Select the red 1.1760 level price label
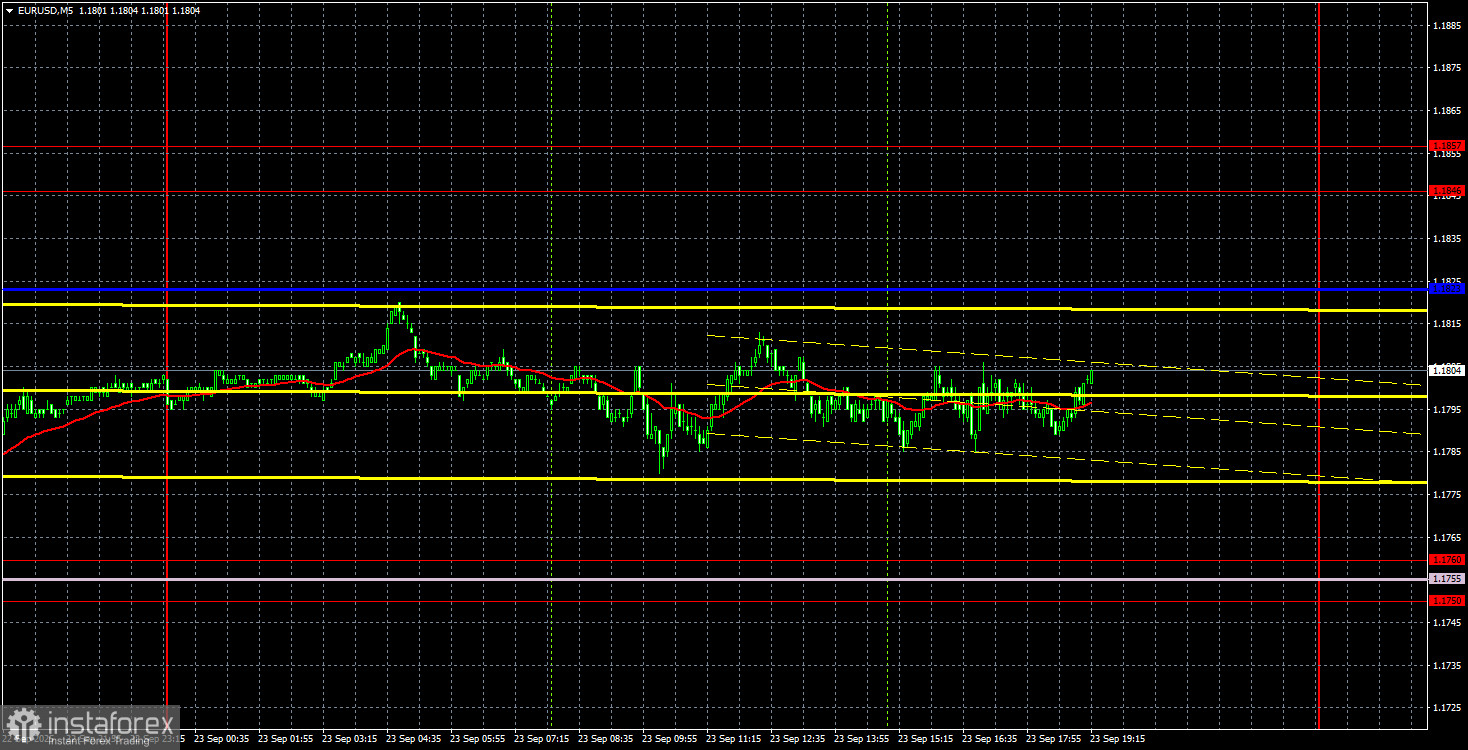 pos(1448,560)
